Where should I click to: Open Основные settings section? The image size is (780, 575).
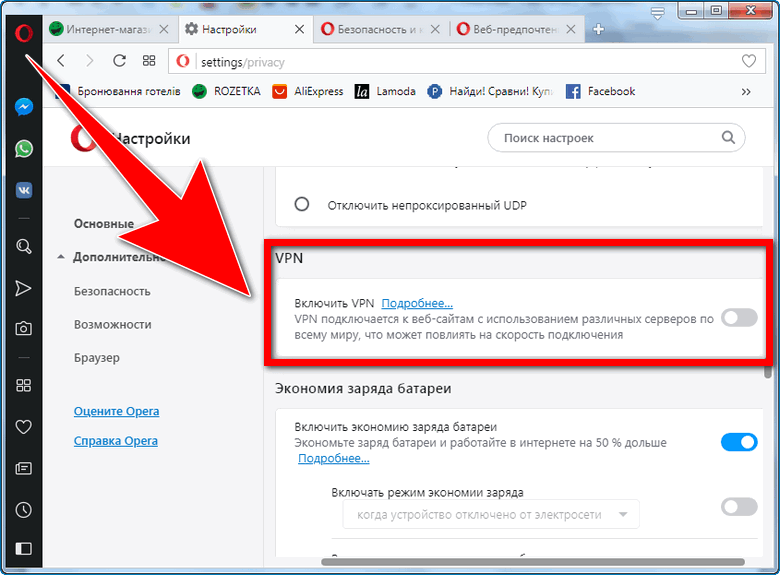(x=104, y=224)
